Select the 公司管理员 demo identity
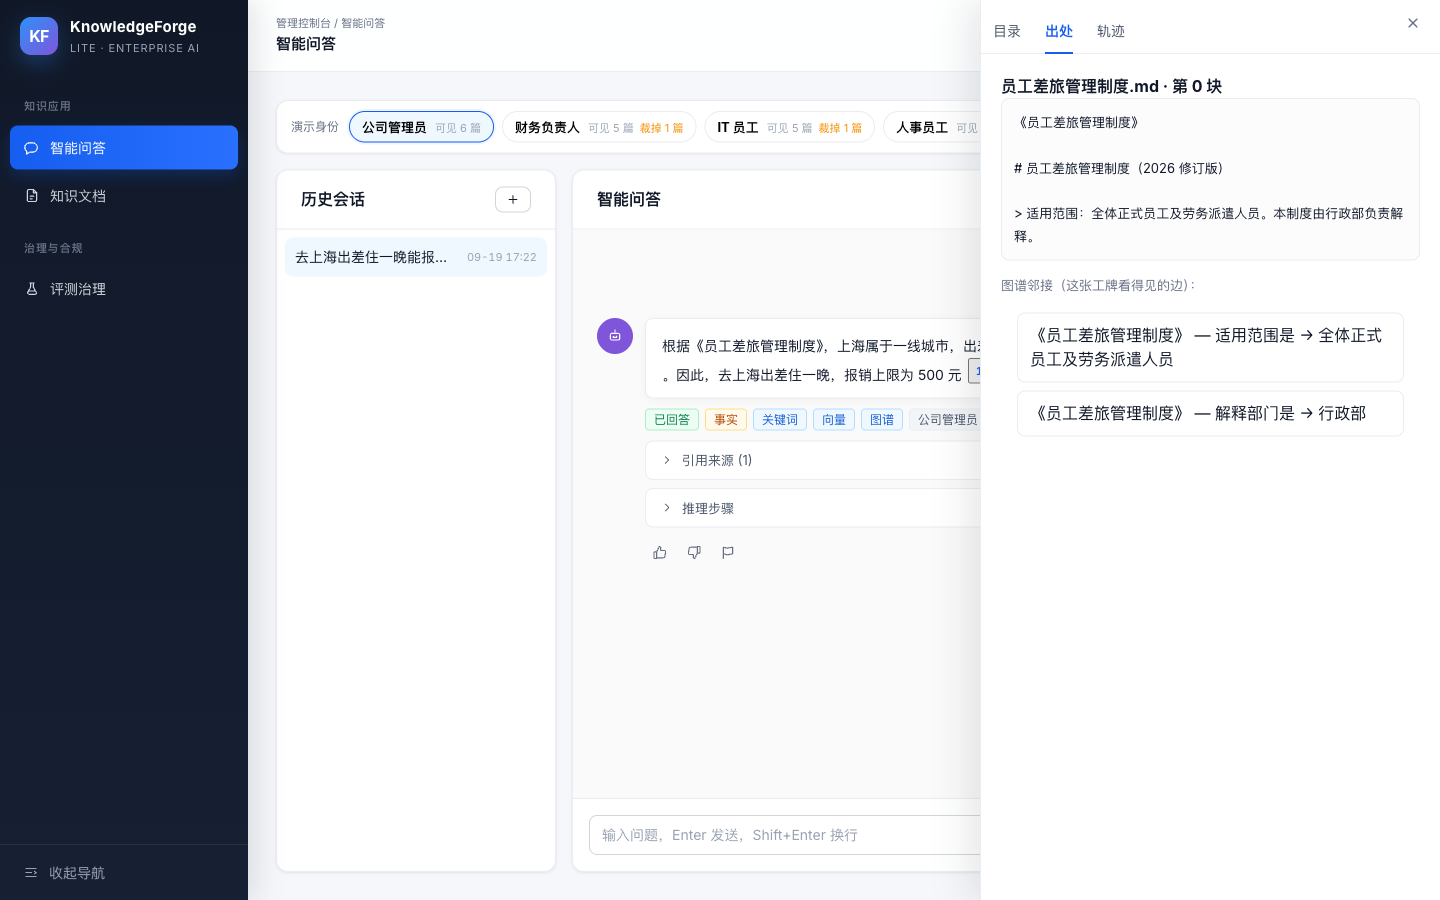 (x=421, y=127)
